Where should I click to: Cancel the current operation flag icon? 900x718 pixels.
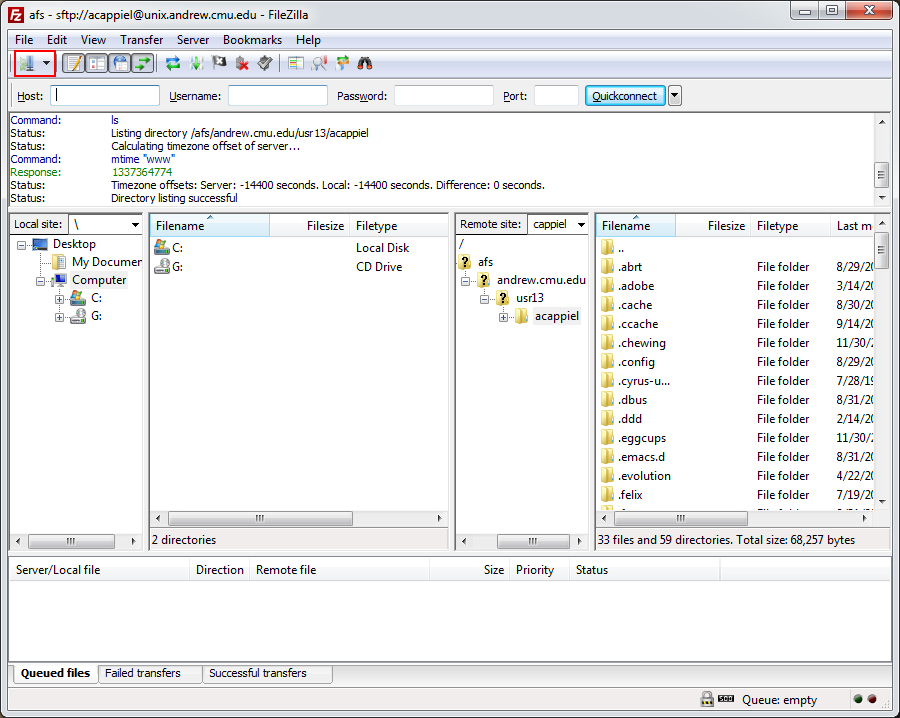coord(219,63)
